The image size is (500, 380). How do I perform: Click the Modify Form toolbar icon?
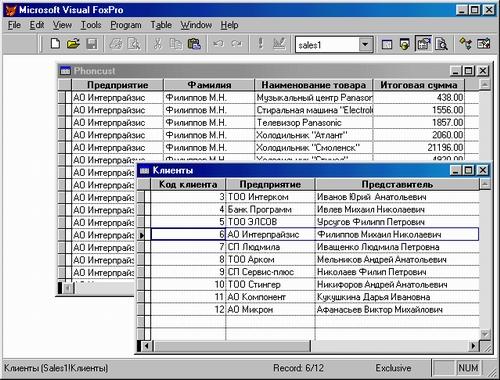coord(279,44)
